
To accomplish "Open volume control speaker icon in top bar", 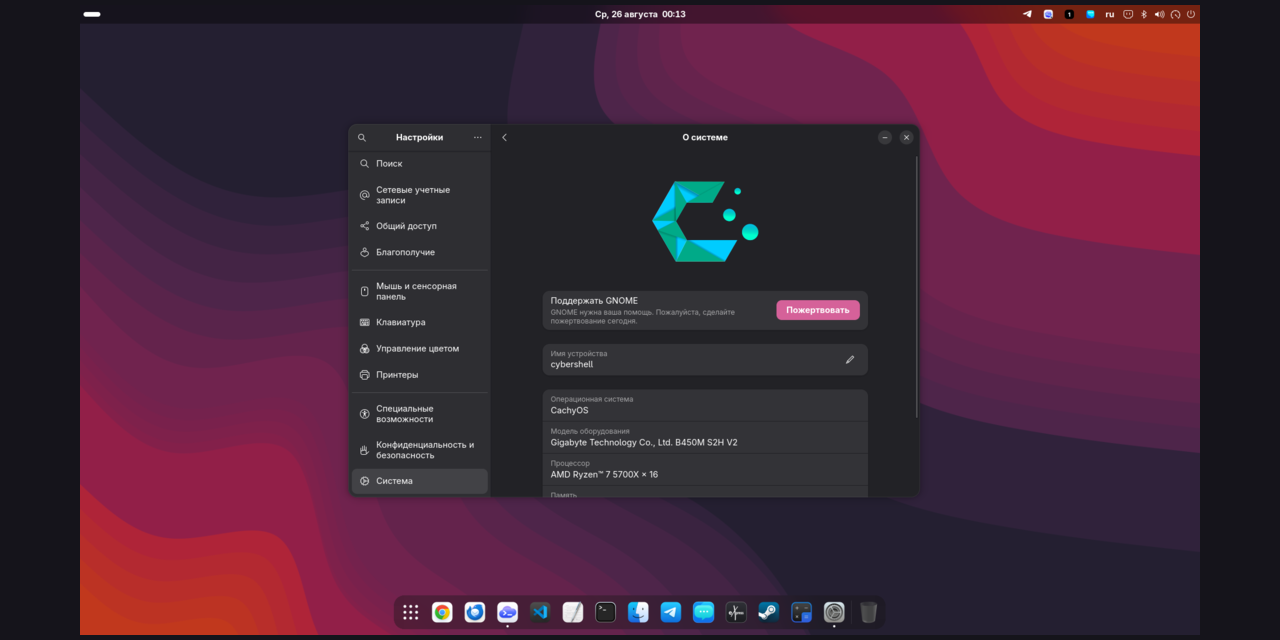I will click(x=1159, y=14).
